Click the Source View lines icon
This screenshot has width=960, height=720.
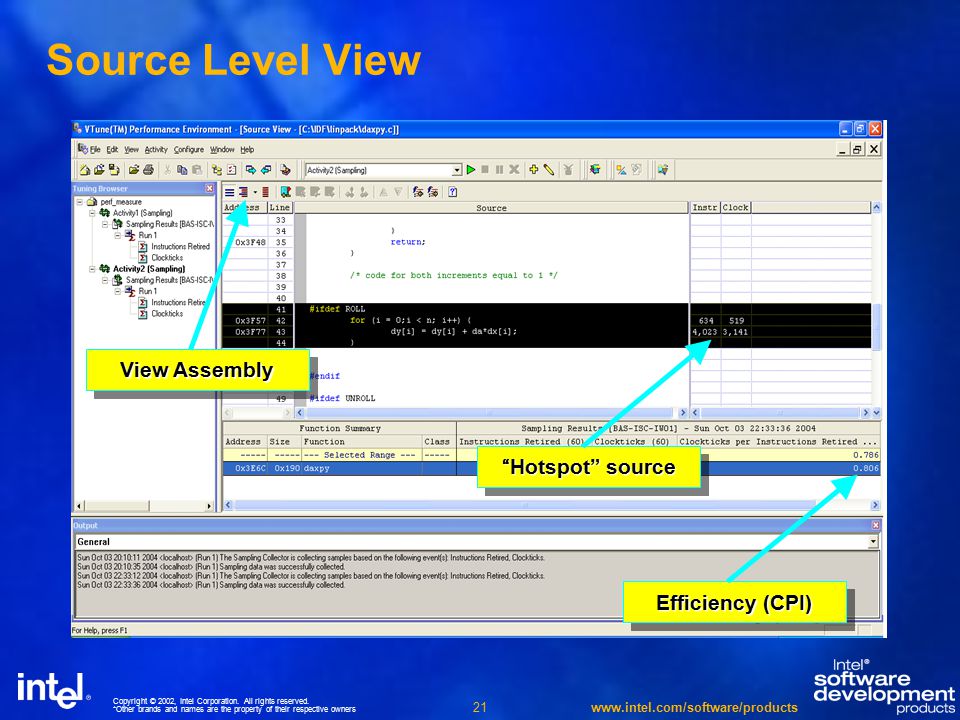(229, 192)
